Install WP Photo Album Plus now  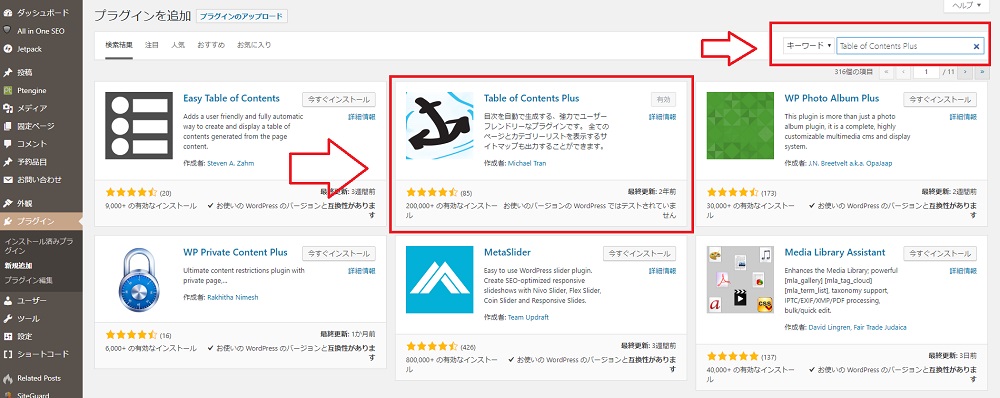[940, 100]
